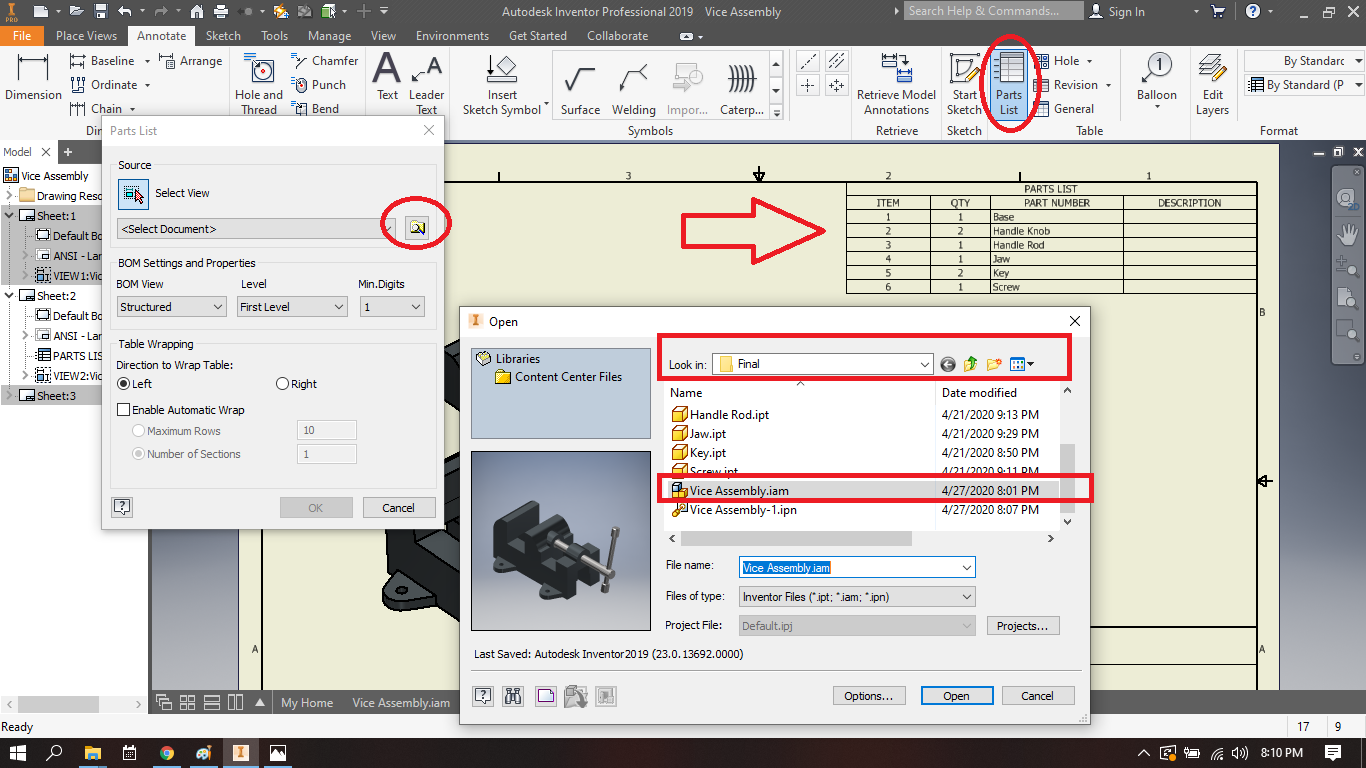Switch to the Sketch ribbon tab
Image resolution: width=1366 pixels, height=768 pixels.
coord(223,35)
